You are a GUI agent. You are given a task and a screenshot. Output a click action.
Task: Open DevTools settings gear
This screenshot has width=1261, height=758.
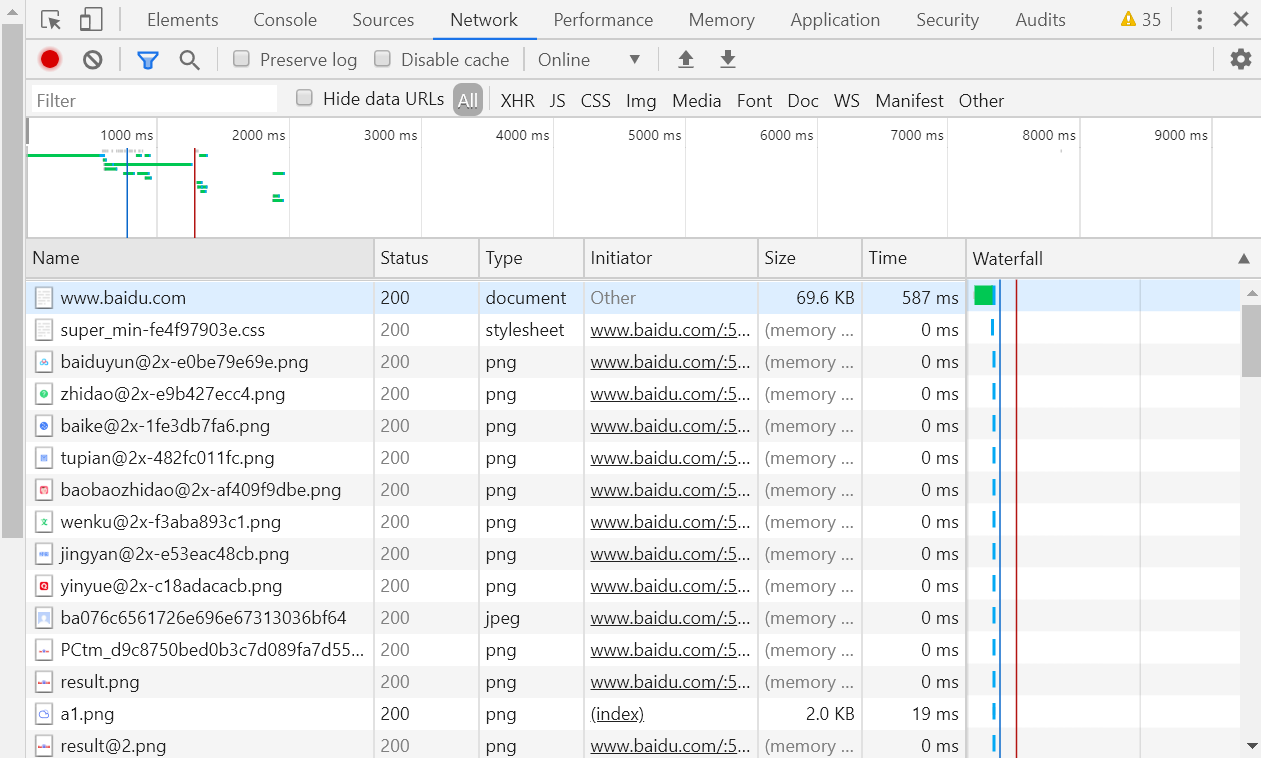point(1240,59)
